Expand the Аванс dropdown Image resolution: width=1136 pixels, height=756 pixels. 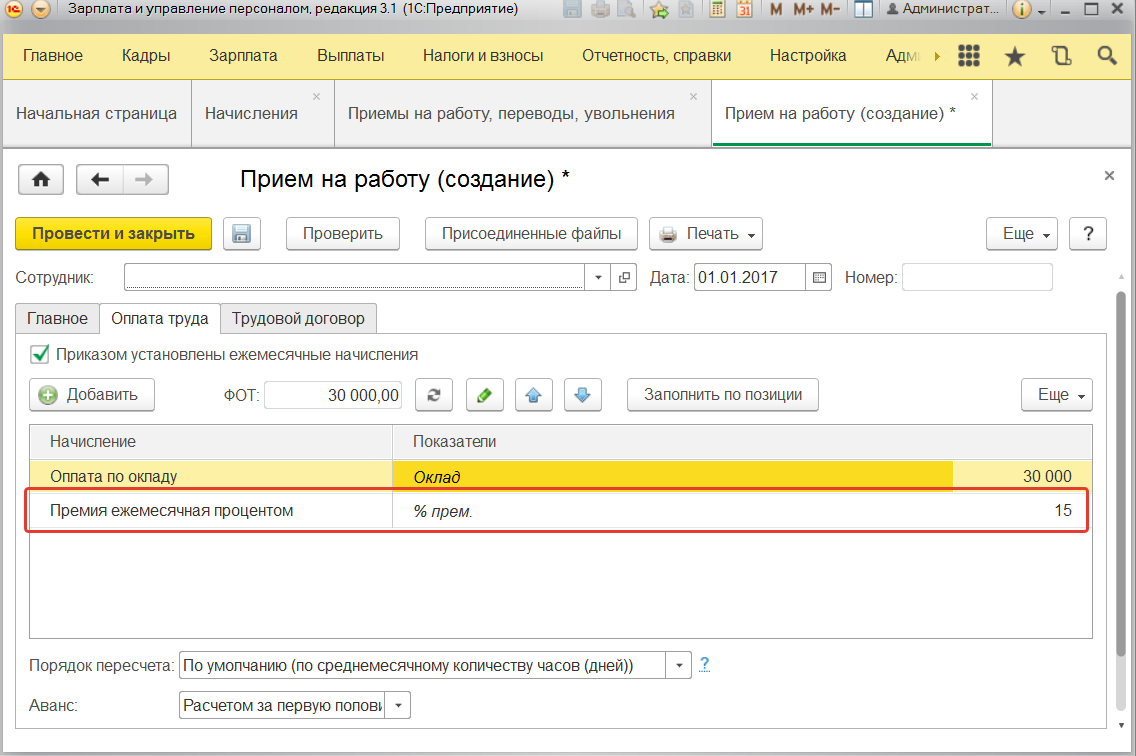[398, 706]
